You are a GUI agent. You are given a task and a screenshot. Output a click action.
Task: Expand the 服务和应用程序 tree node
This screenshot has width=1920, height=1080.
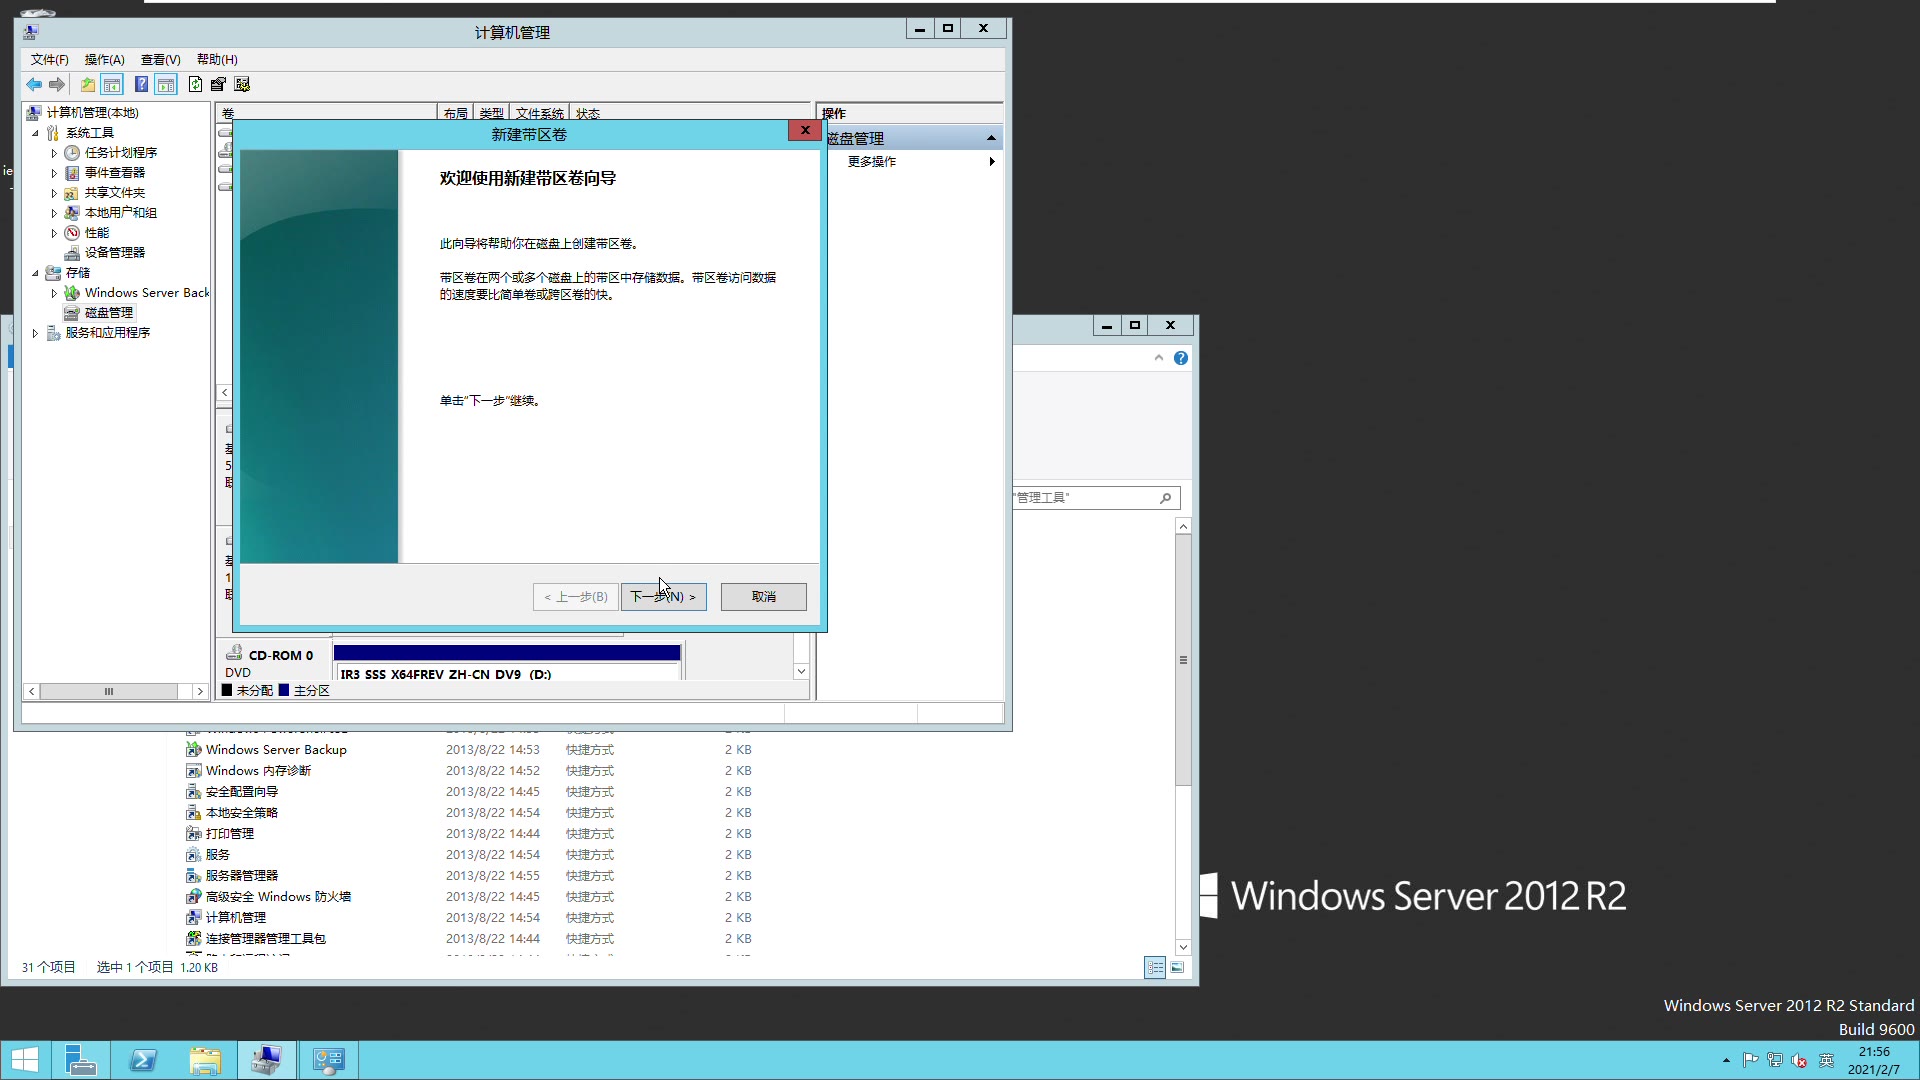(x=36, y=333)
